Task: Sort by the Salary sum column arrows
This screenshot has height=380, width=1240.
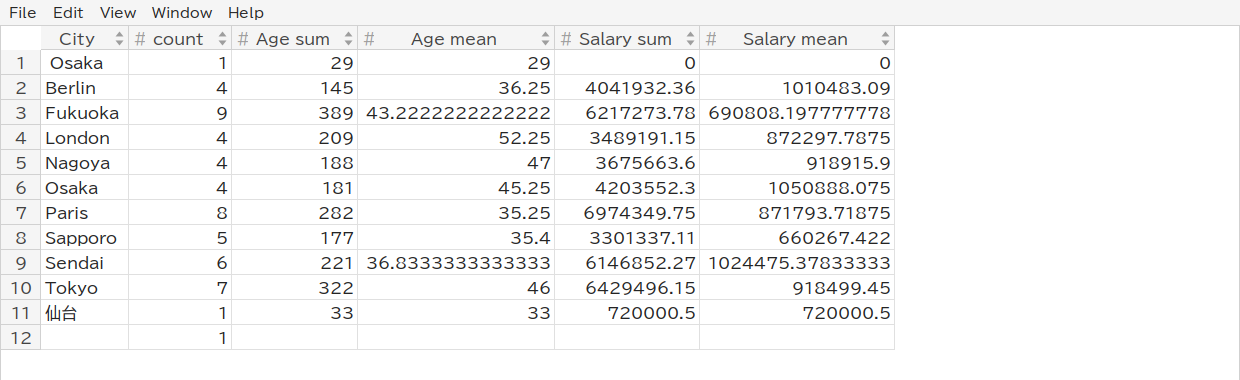Action: pos(690,39)
